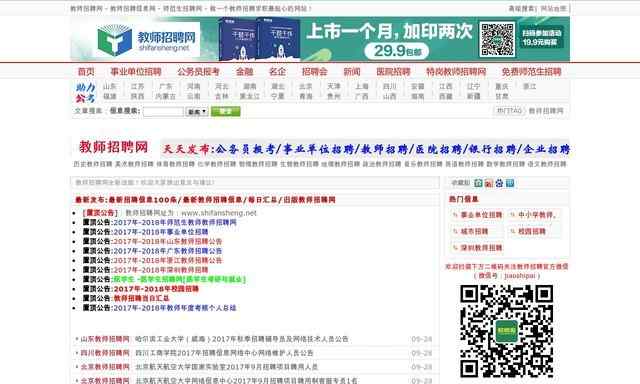Viewport: 640px width, 384px height.
Task: Open hot info link 中小学教师 in sidebar
Action: [x=537, y=215]
